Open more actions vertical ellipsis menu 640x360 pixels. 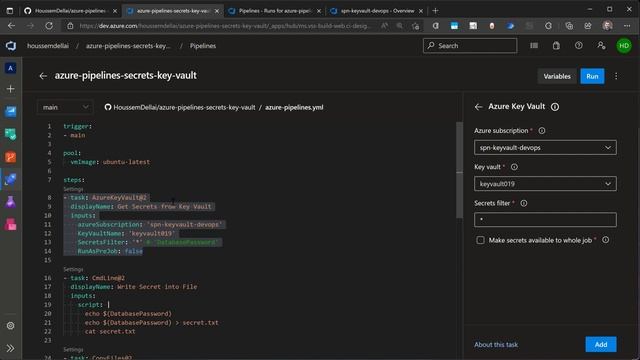(616, 76)
